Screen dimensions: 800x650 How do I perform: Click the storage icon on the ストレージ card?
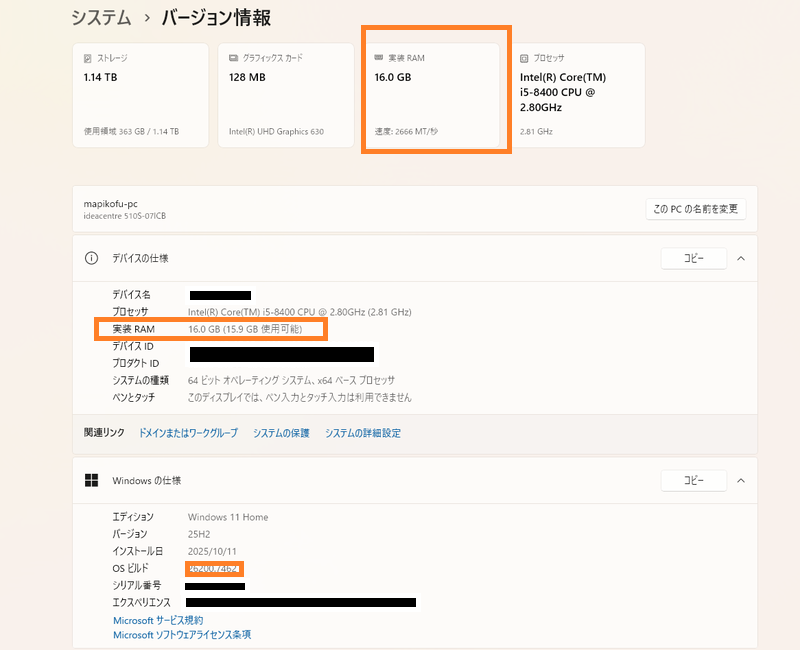[x=85, y=58]
